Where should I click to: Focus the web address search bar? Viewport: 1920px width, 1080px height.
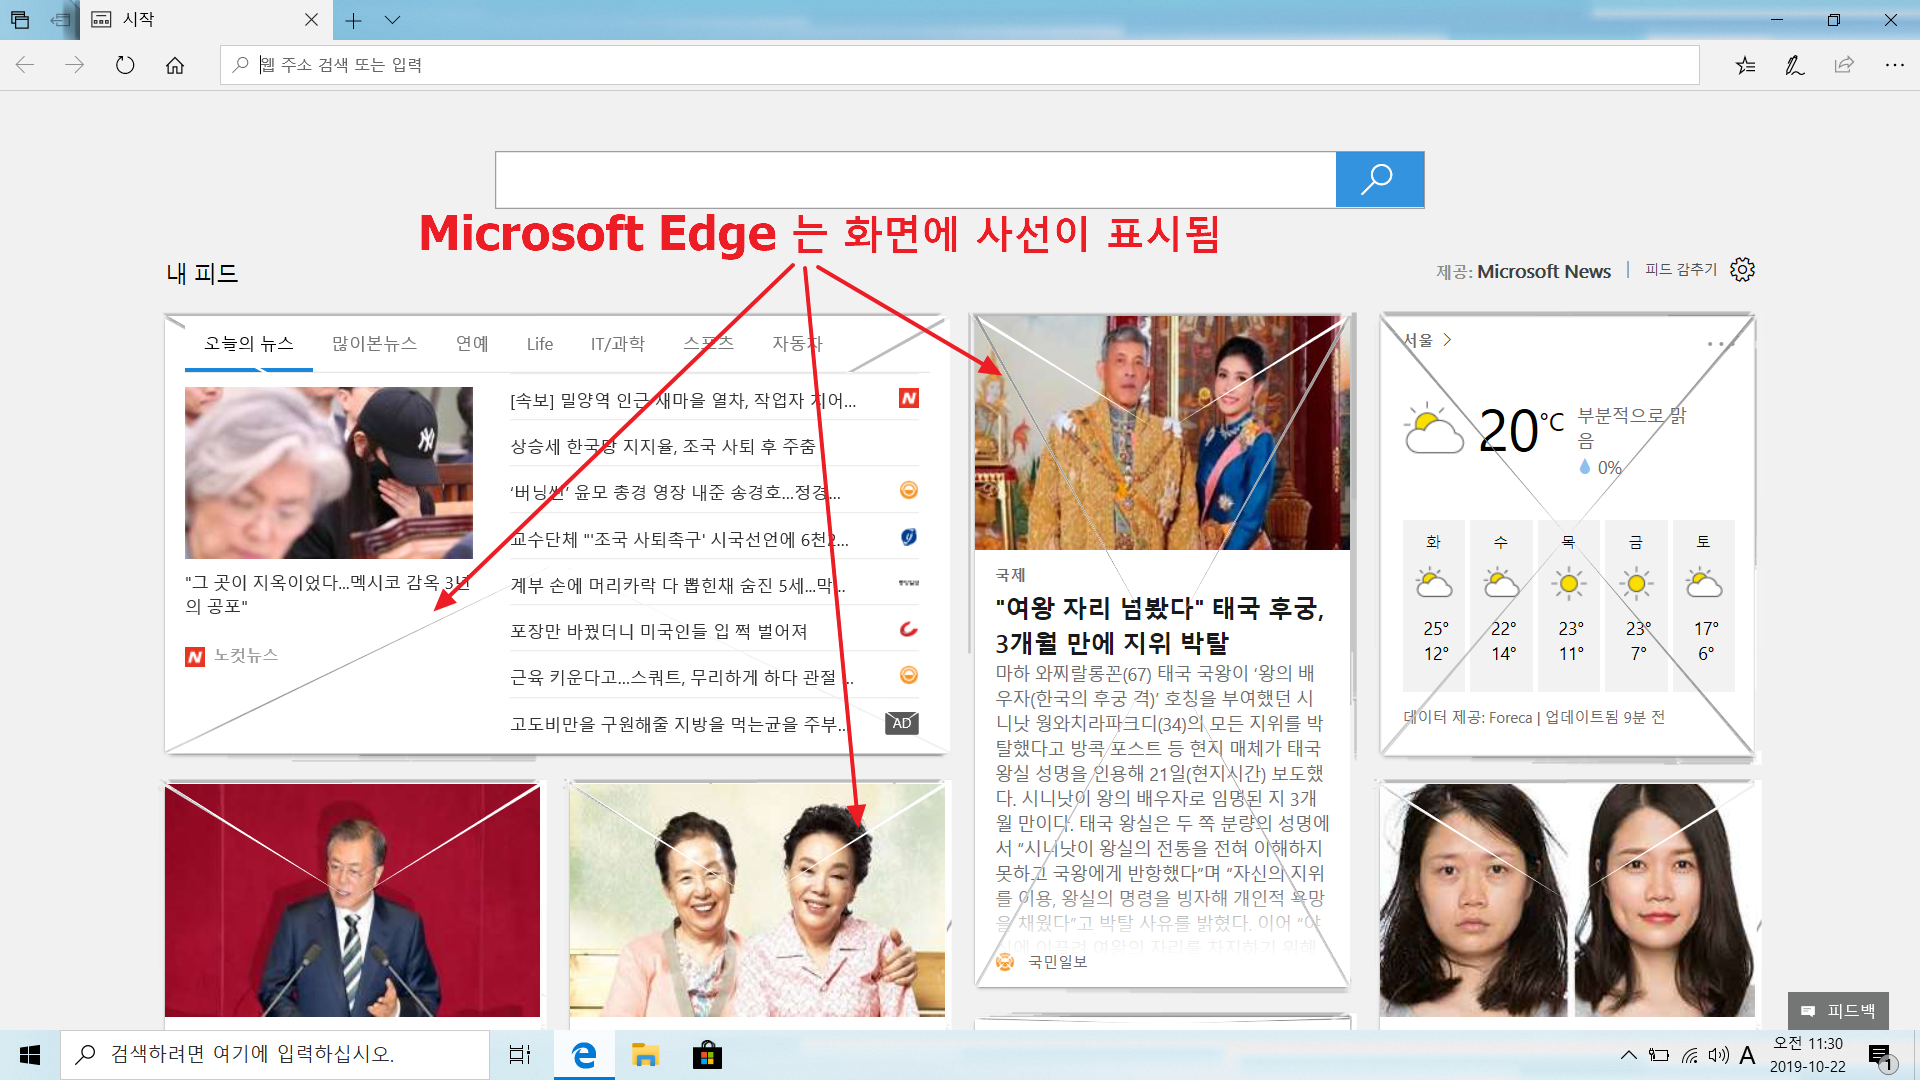[x=959, y=65]
